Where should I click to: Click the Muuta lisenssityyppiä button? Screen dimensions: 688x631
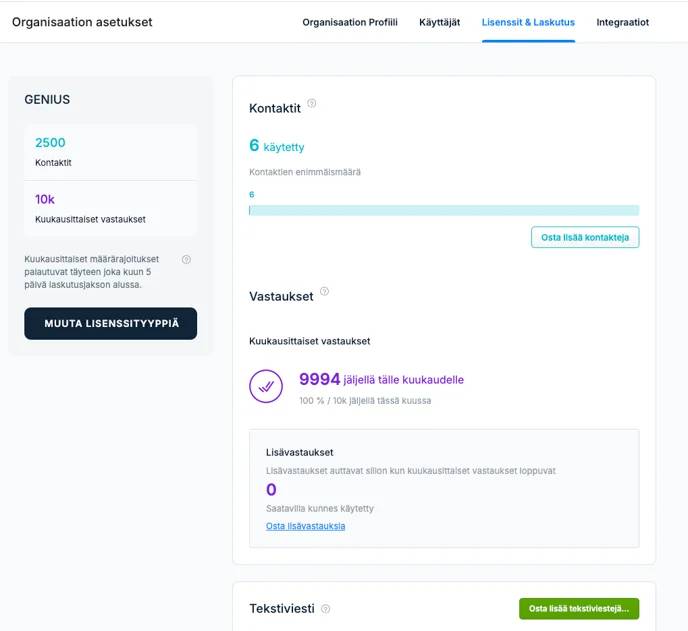coord(111,323)
